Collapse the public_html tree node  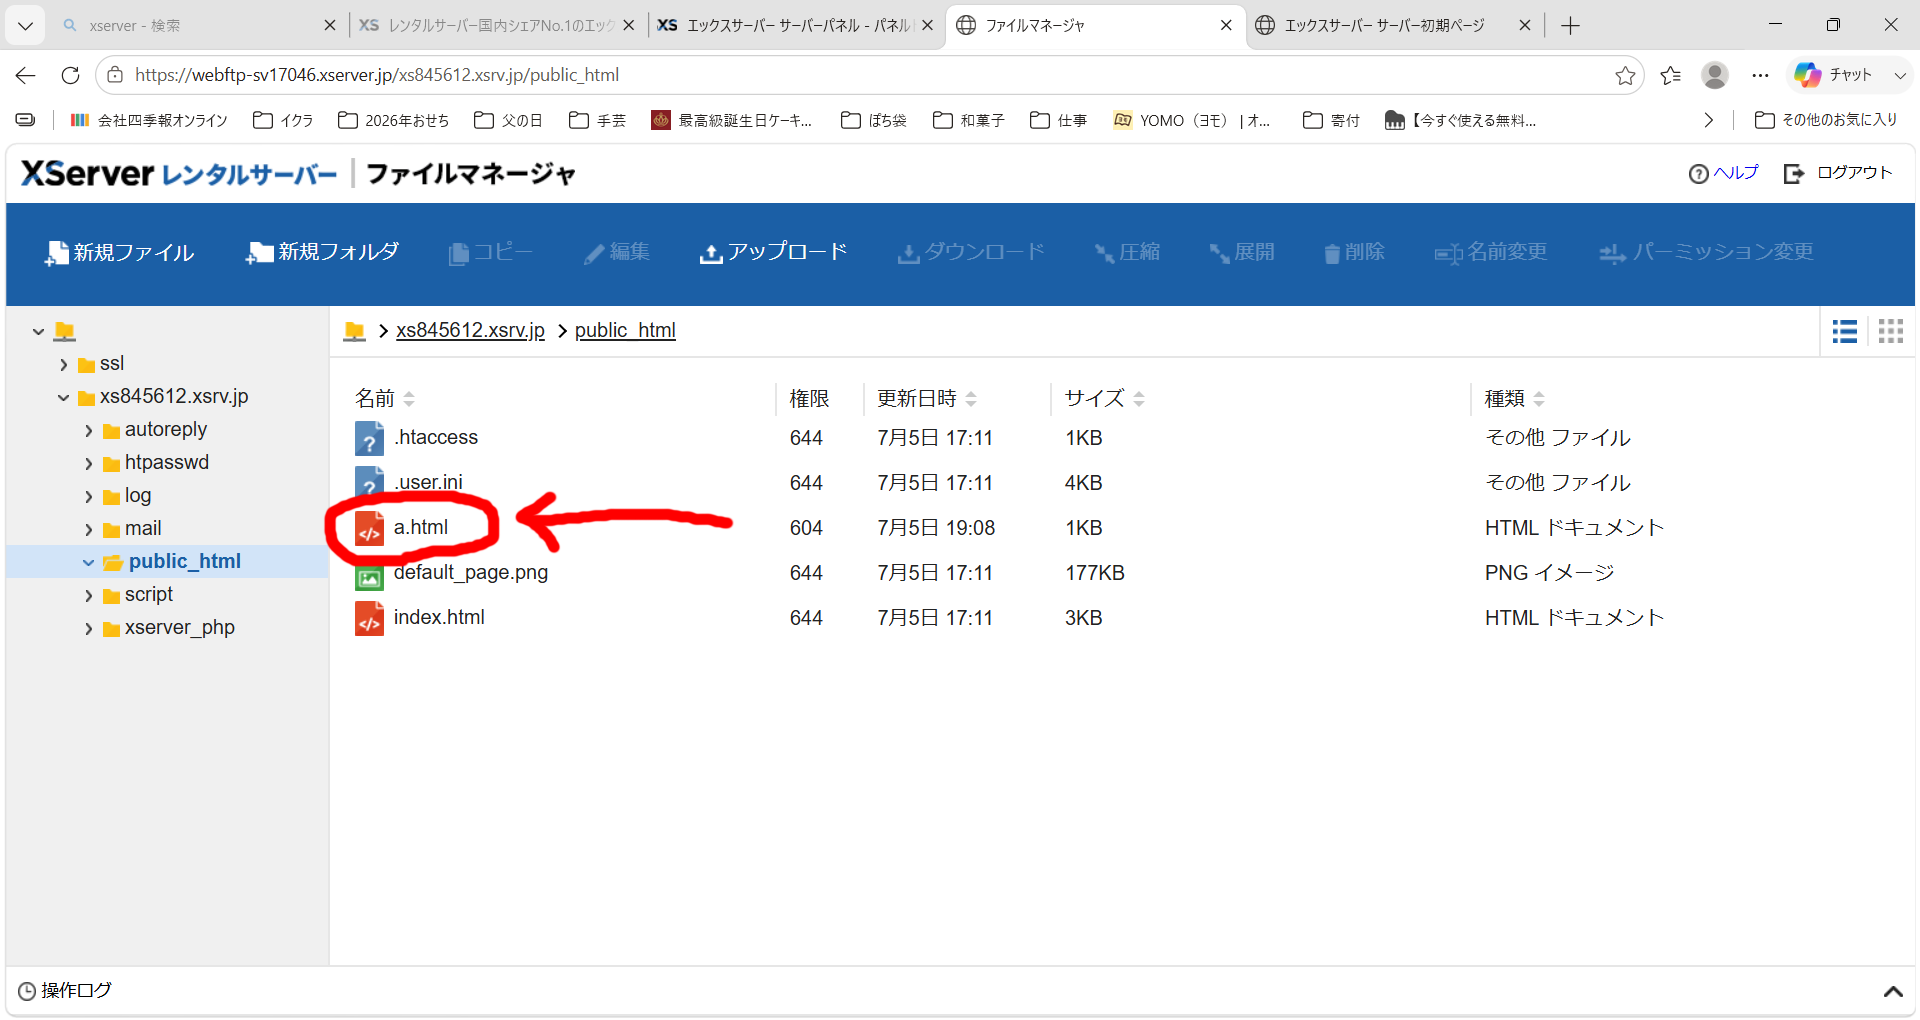[x=88, y=563]
